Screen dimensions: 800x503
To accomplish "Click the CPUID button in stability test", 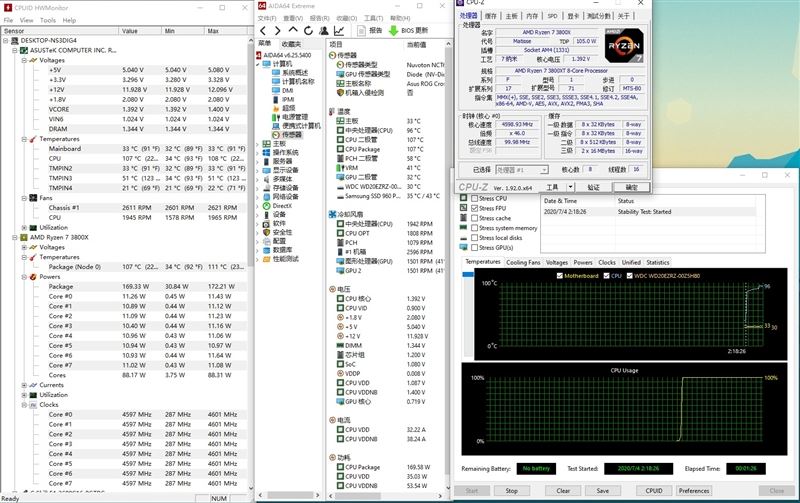I will [x=654, y=491].
